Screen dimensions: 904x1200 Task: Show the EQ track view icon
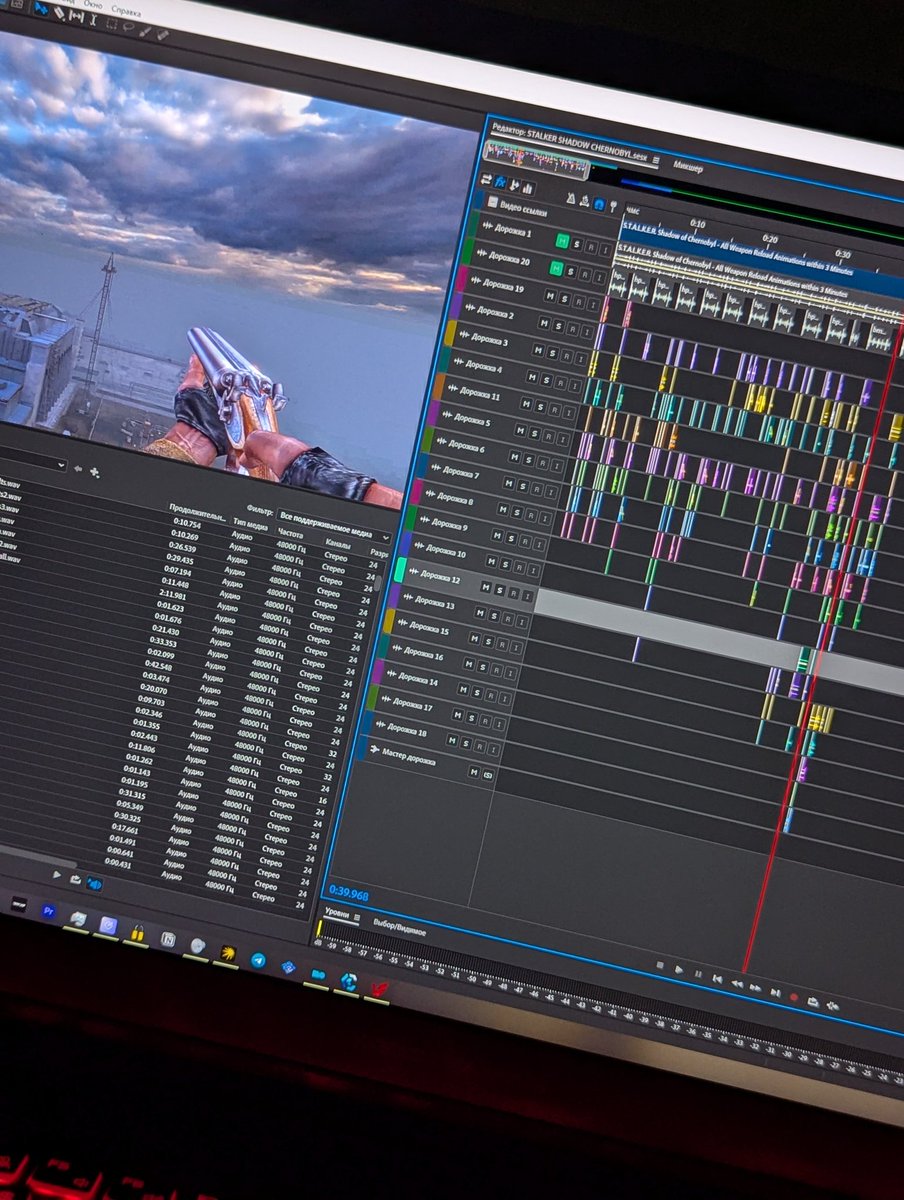point(527,188)
